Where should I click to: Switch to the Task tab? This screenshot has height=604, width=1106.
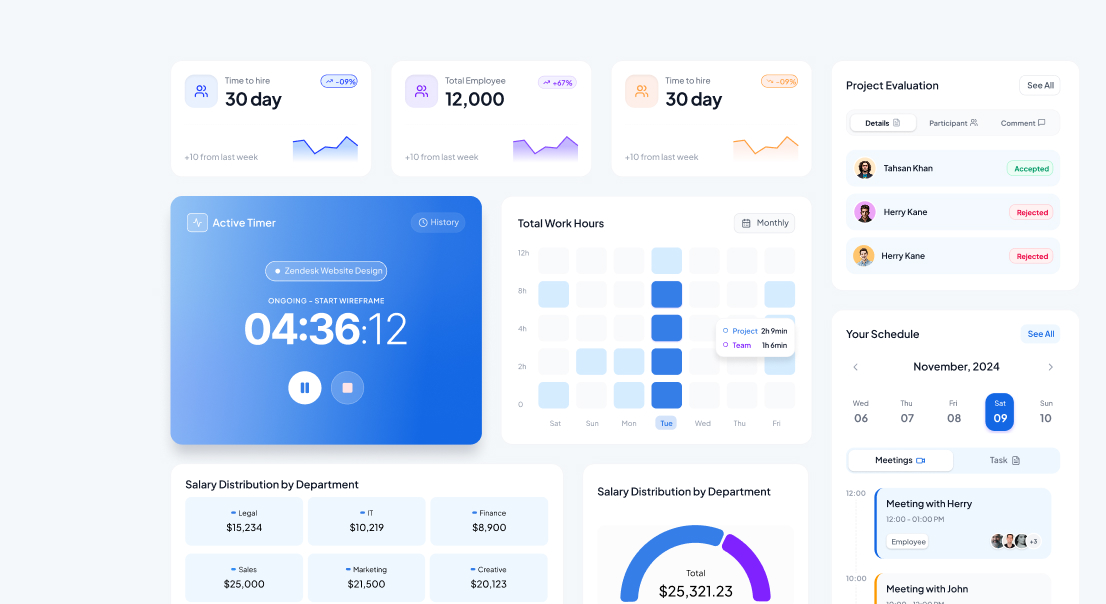click(x=1005, y=460)
